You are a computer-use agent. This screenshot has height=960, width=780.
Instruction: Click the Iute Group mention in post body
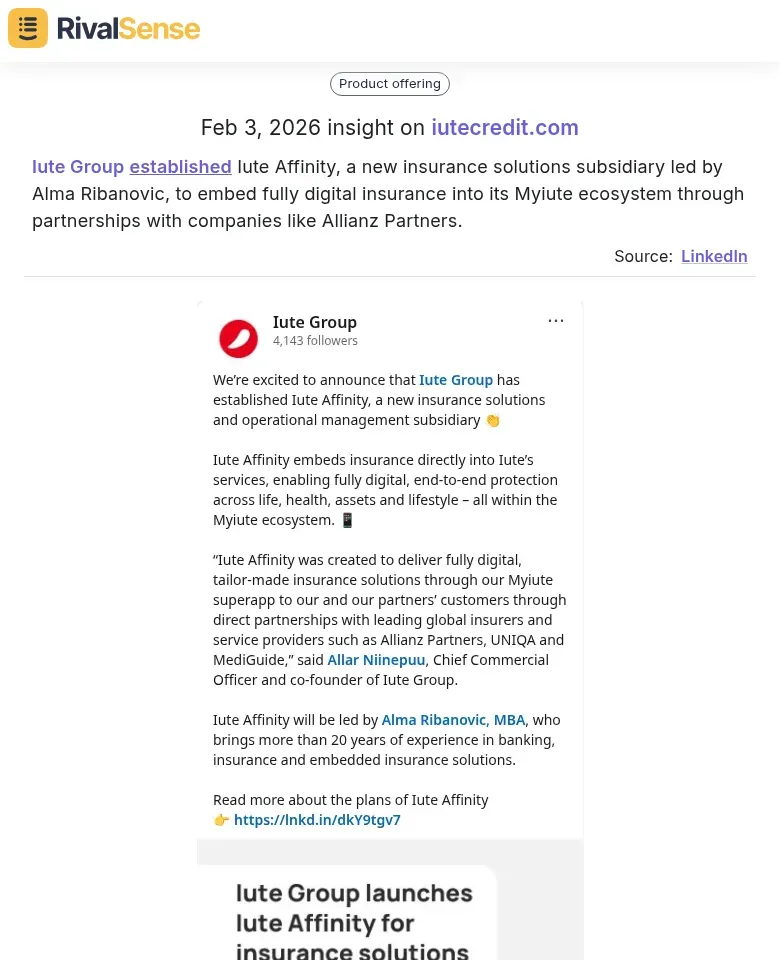(x=456, y=380)
